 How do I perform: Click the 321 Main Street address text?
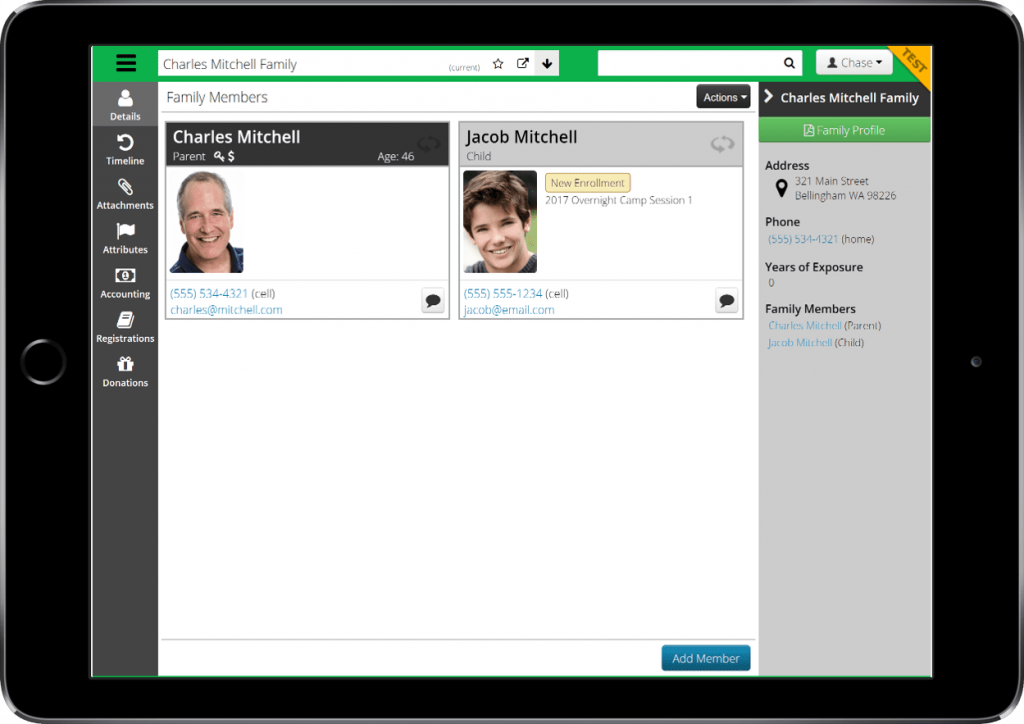pyautogui.click(x=831, y=181)
